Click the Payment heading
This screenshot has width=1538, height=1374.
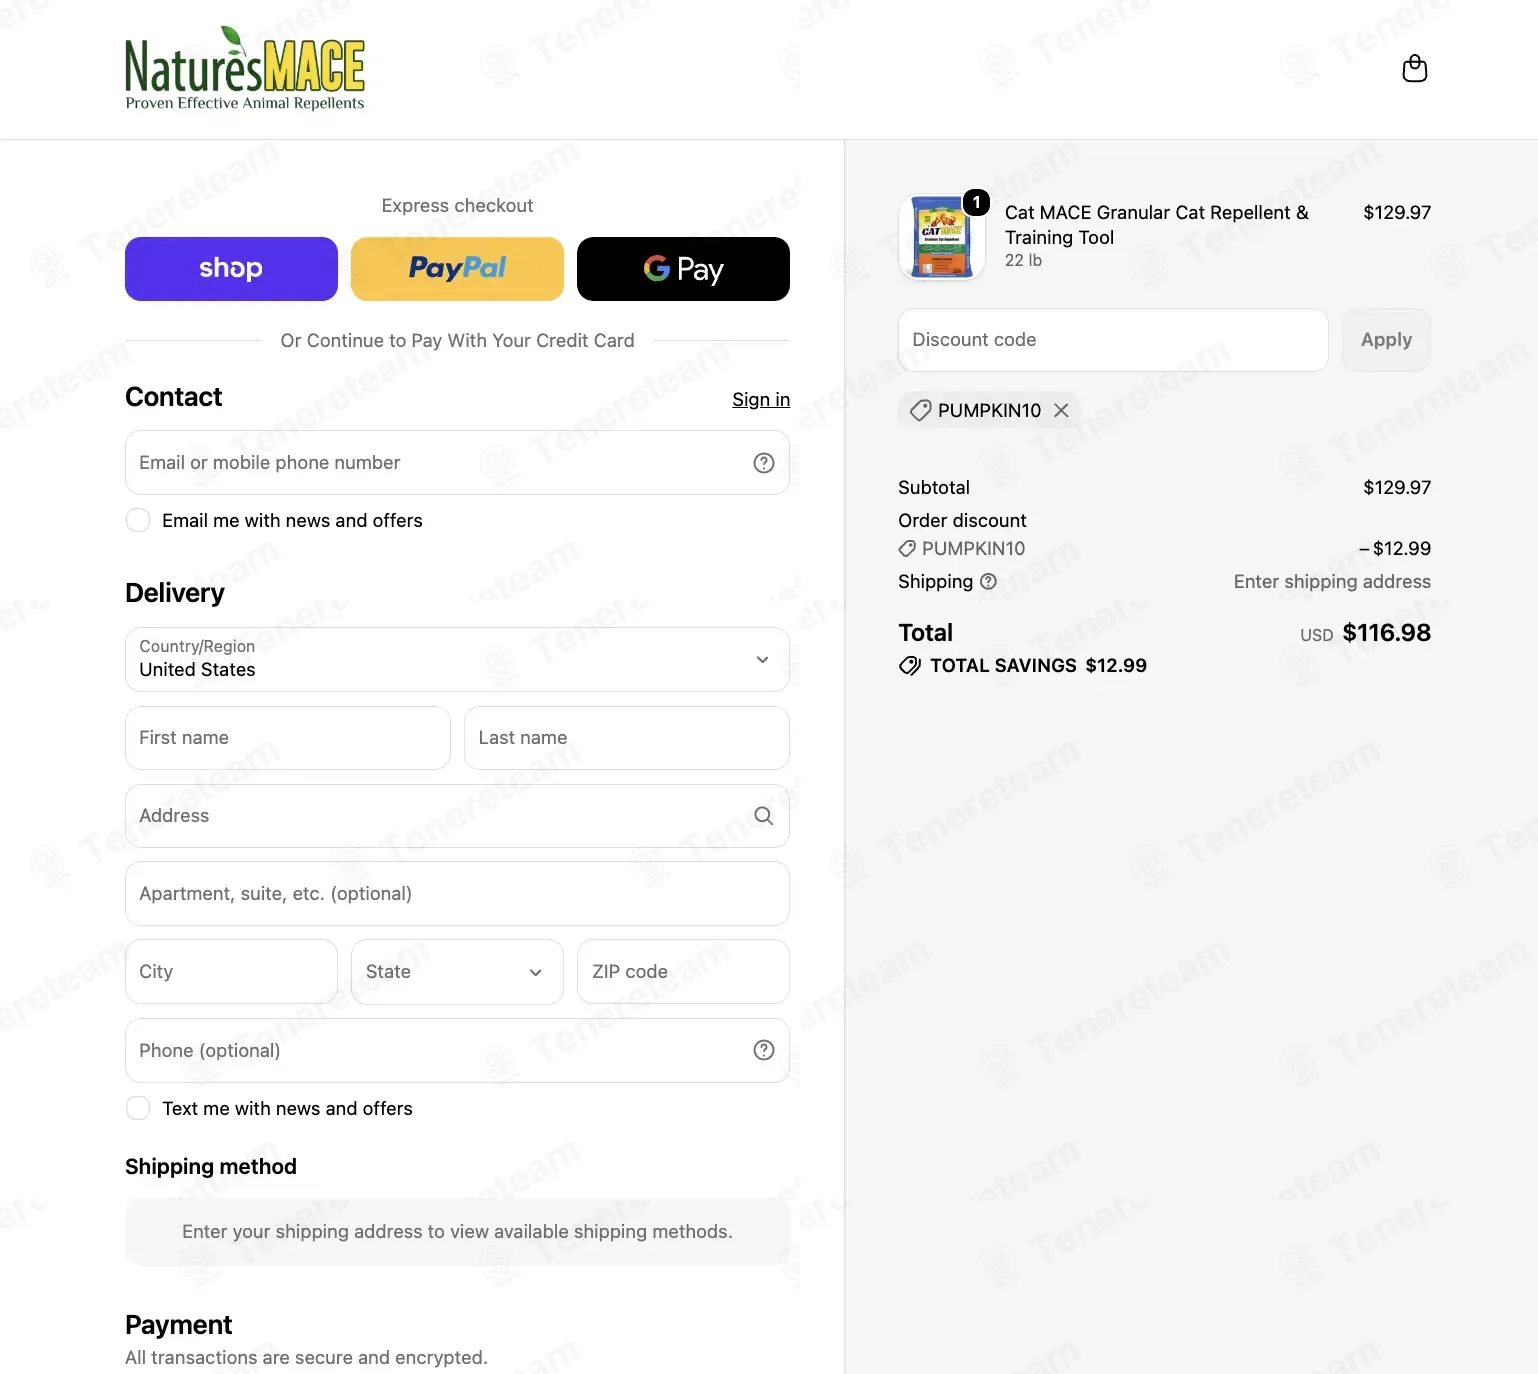178,1325
